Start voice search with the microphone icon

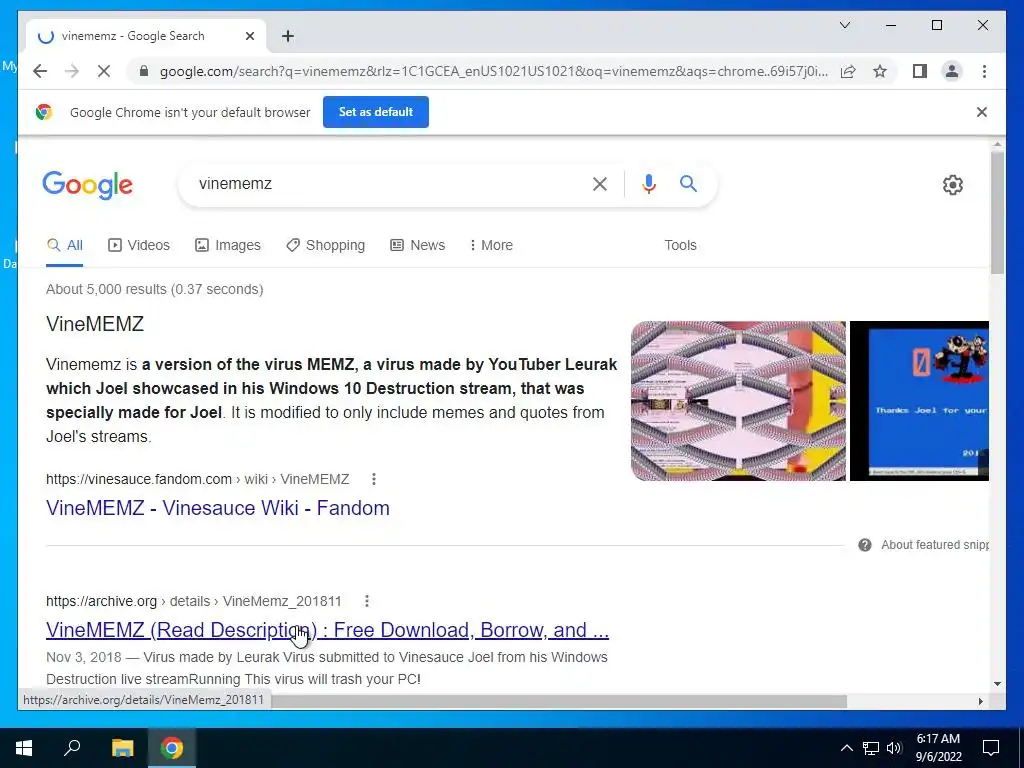(648, 184)
